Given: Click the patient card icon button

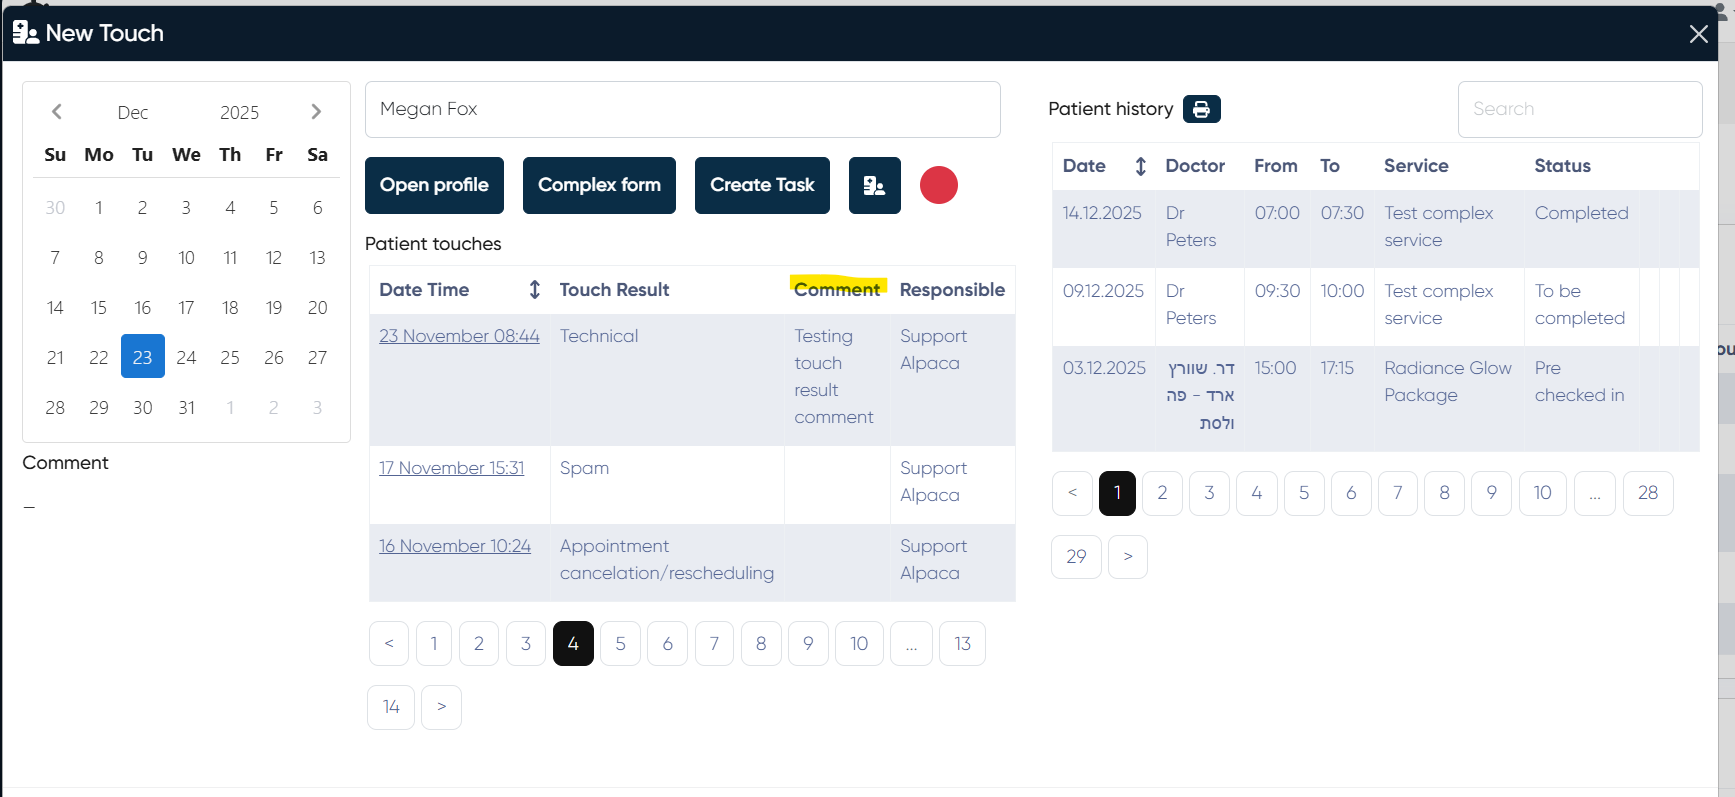Looking at the screenshot, I should pos(874,185).
